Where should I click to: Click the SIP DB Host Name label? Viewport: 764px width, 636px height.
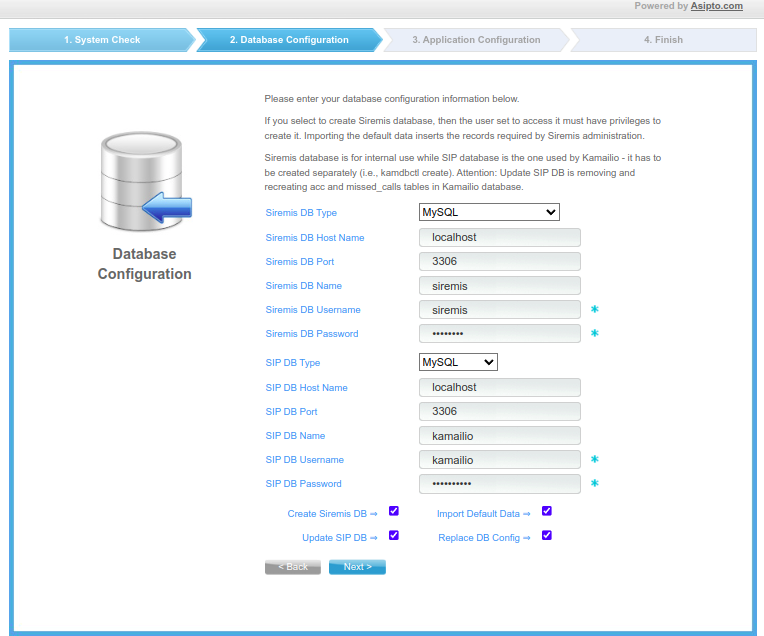coord(306,387)
